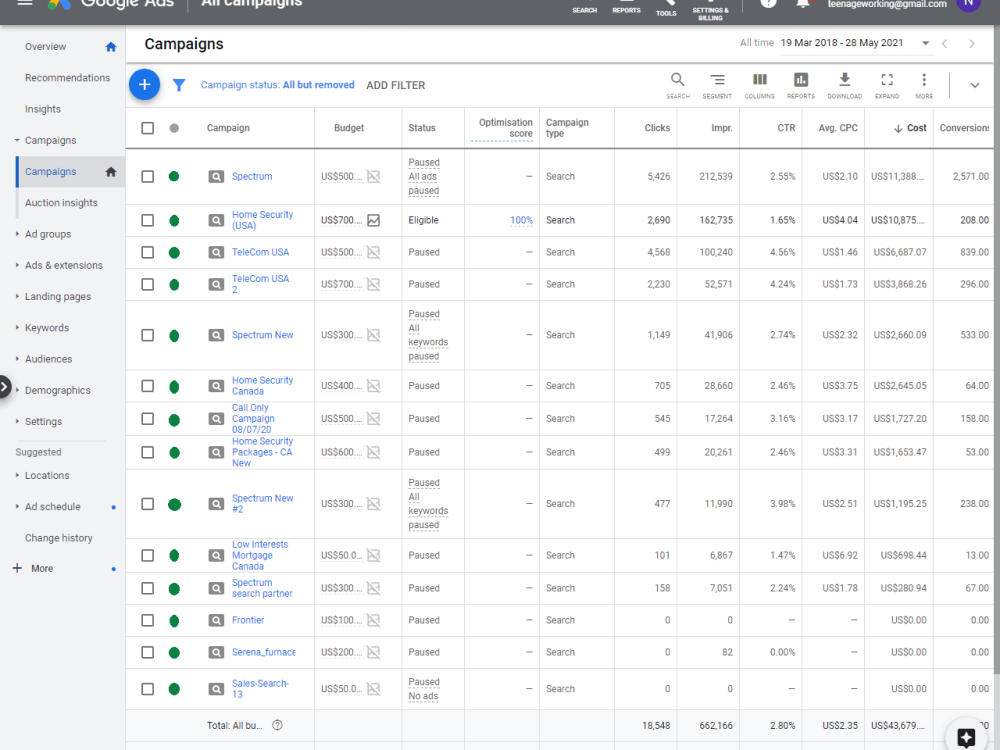This screenshot has width=1000, height=750.
Task: Click the 100% optimisation score link
Action: coord(521,220)
